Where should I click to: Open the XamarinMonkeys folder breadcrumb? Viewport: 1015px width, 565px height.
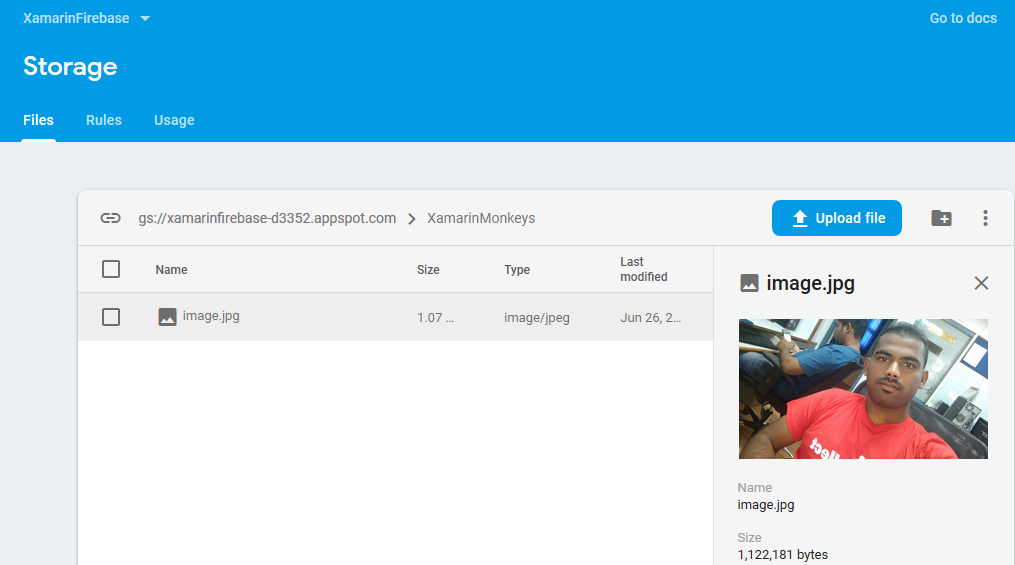pos(481,218)
